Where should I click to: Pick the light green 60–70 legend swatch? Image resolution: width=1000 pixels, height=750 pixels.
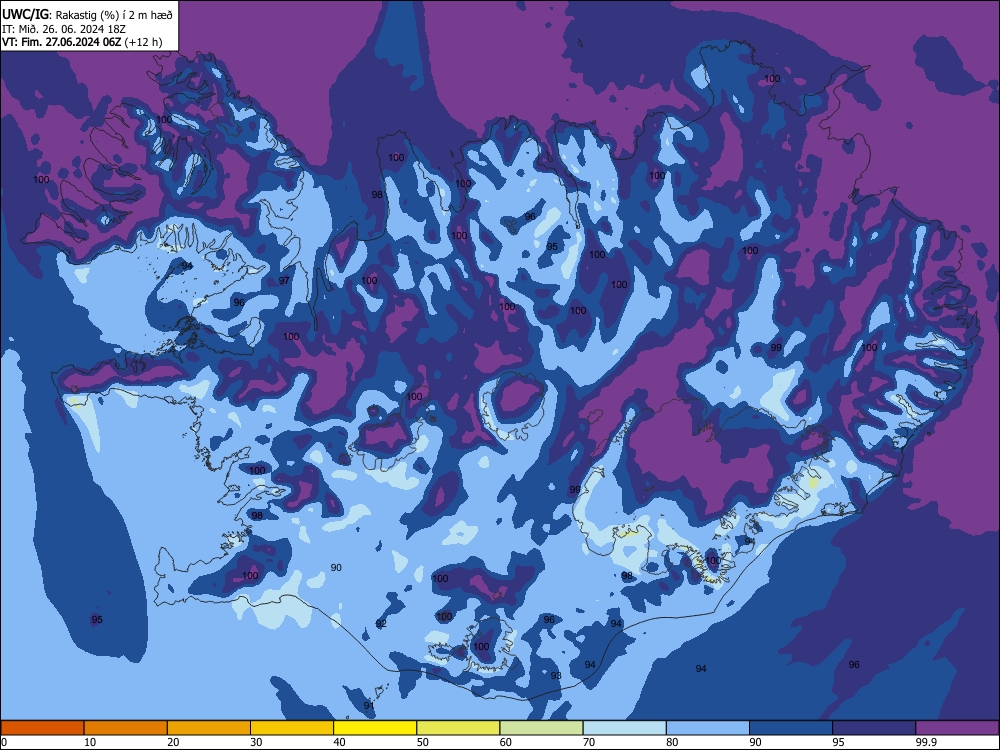pyautogui.click(x=541, y=728)
